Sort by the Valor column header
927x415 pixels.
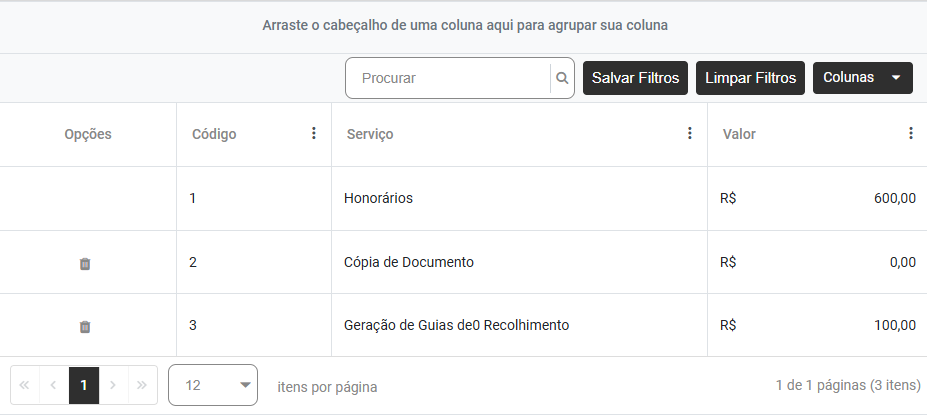pos(740,134)
